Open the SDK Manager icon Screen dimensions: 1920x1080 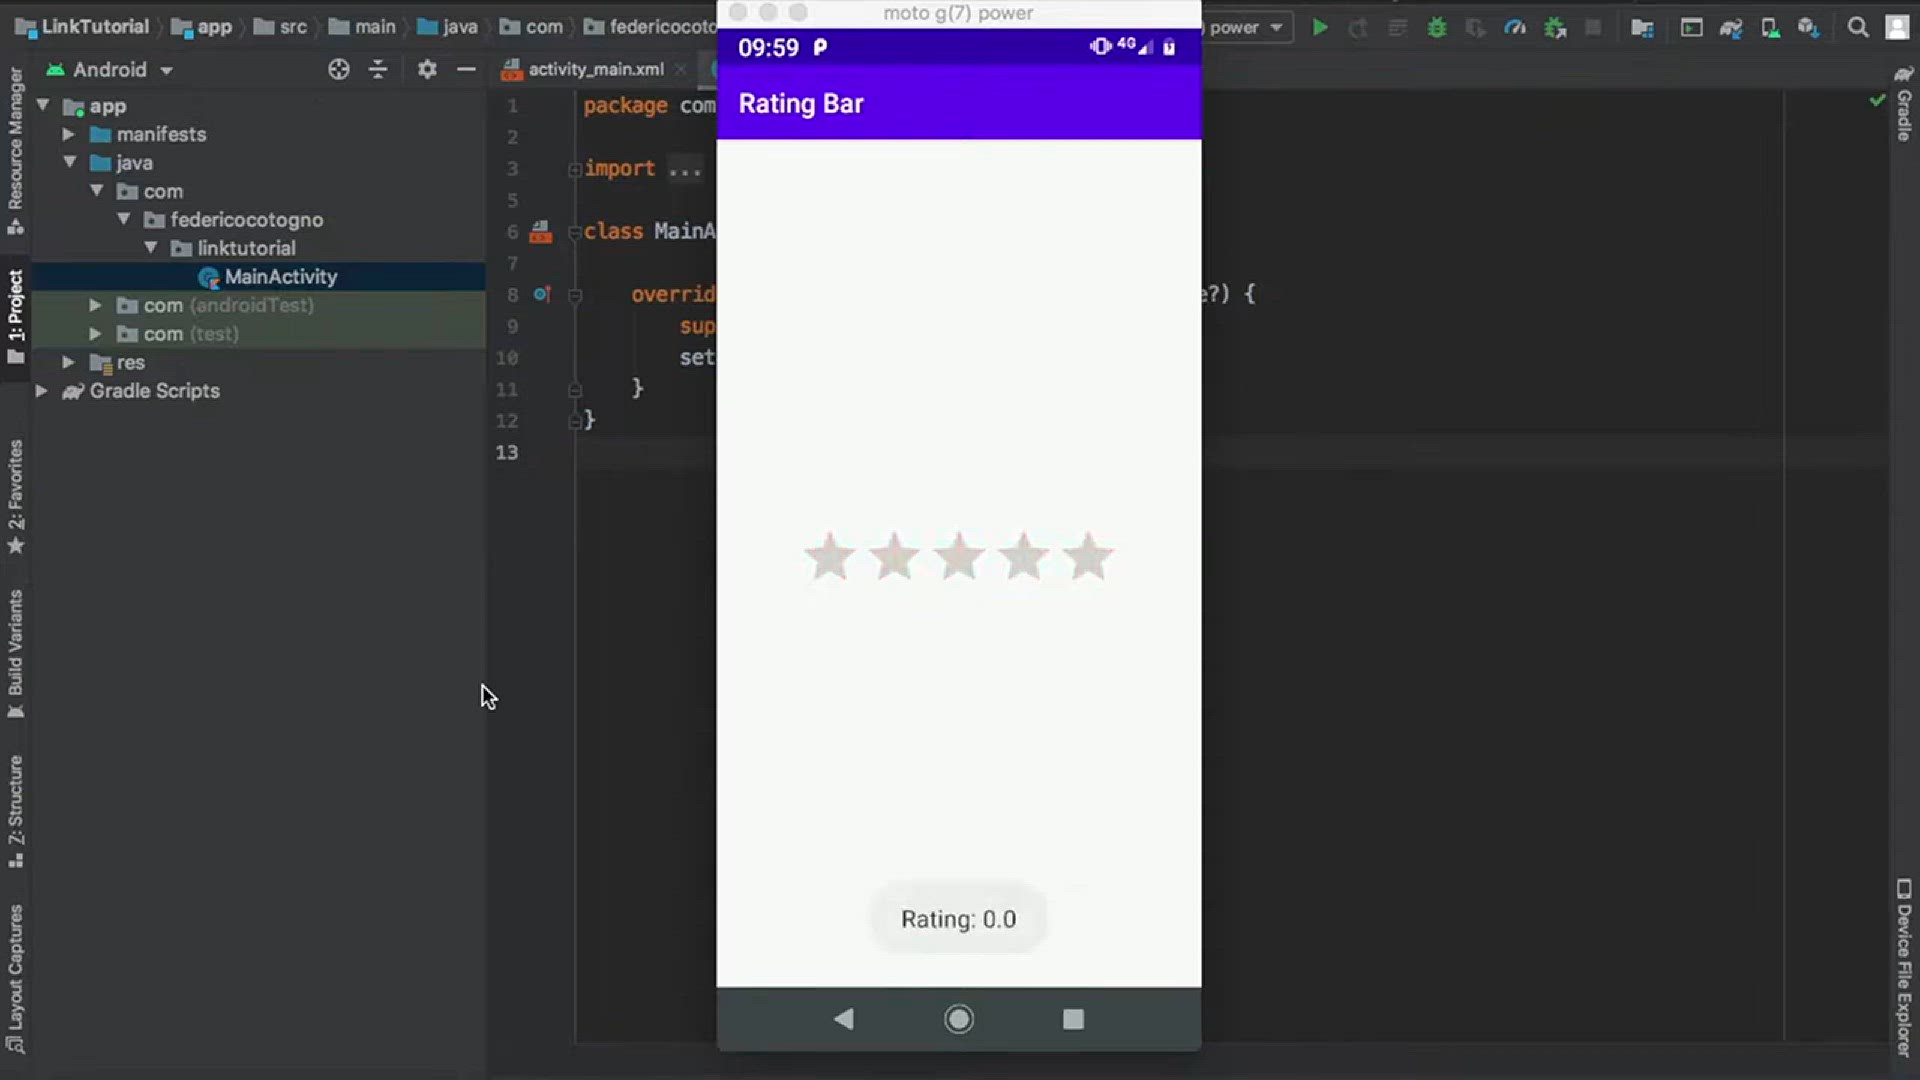[x=1809, y=28]
